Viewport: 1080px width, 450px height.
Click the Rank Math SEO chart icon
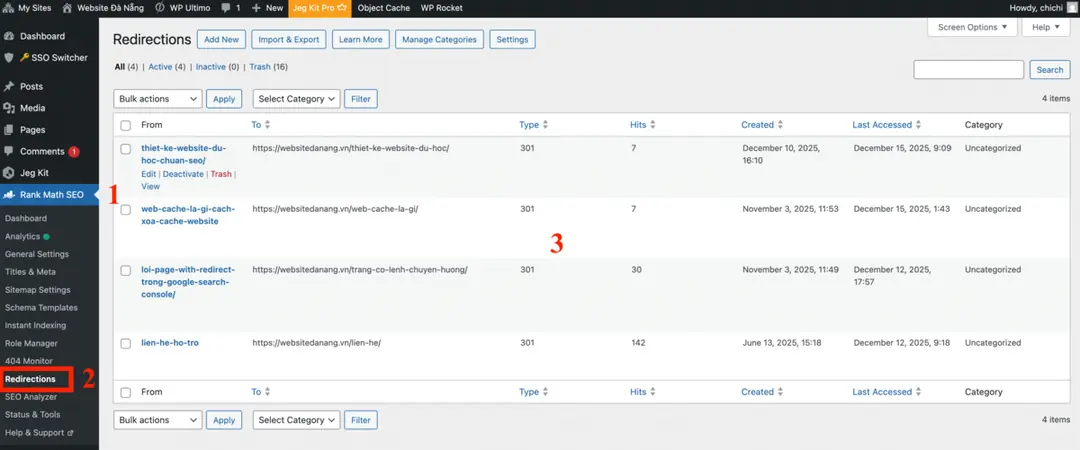click(x=9, y=195)
